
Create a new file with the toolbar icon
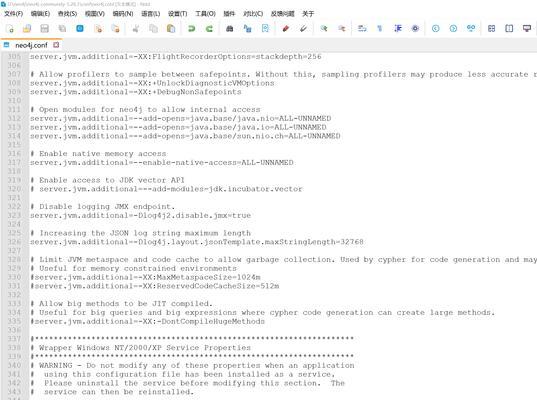pos(10,29)
